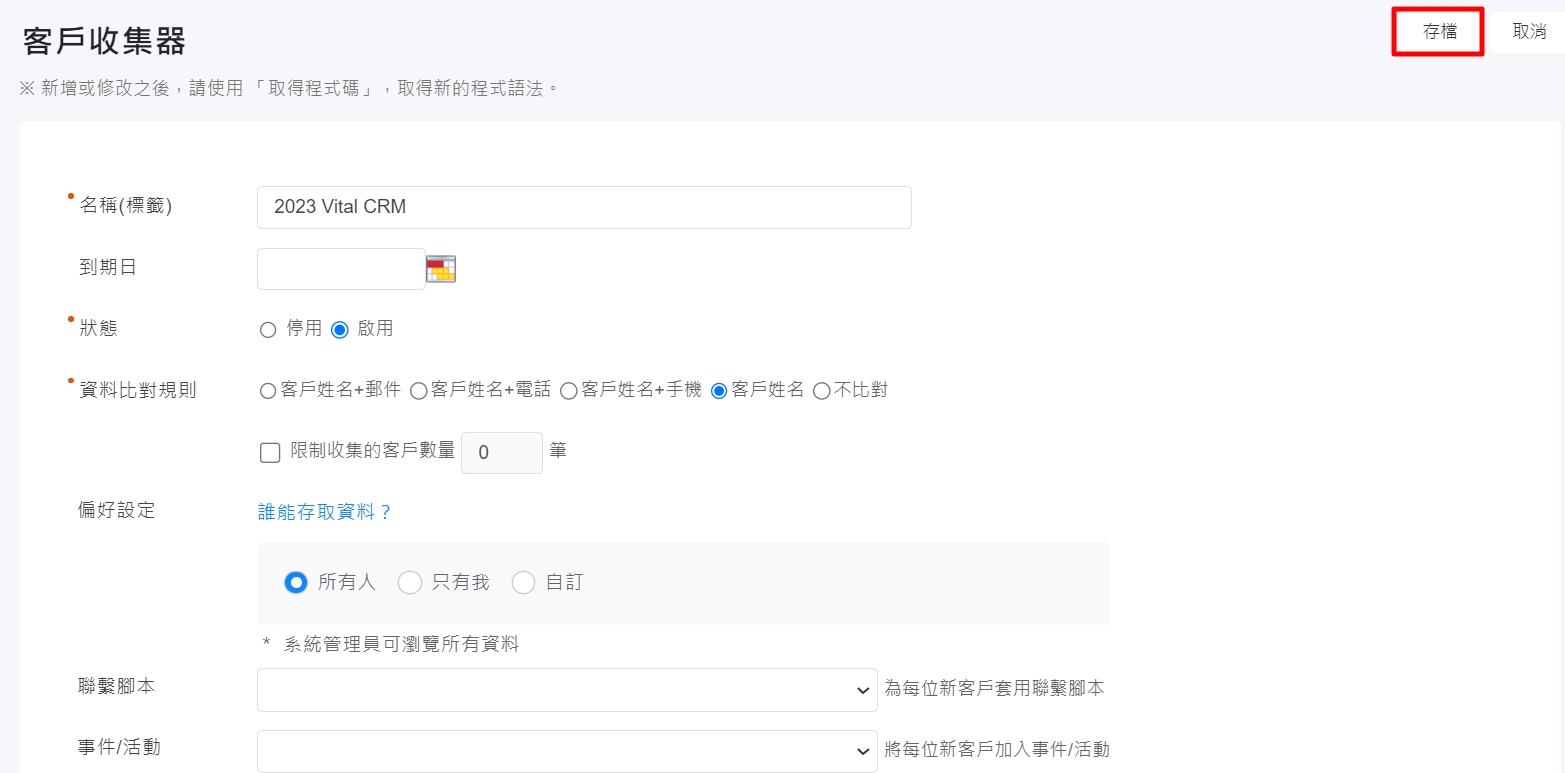Click the 存檔 save button
Screen dimensions: 1565x773
[x=1439, y=32]
